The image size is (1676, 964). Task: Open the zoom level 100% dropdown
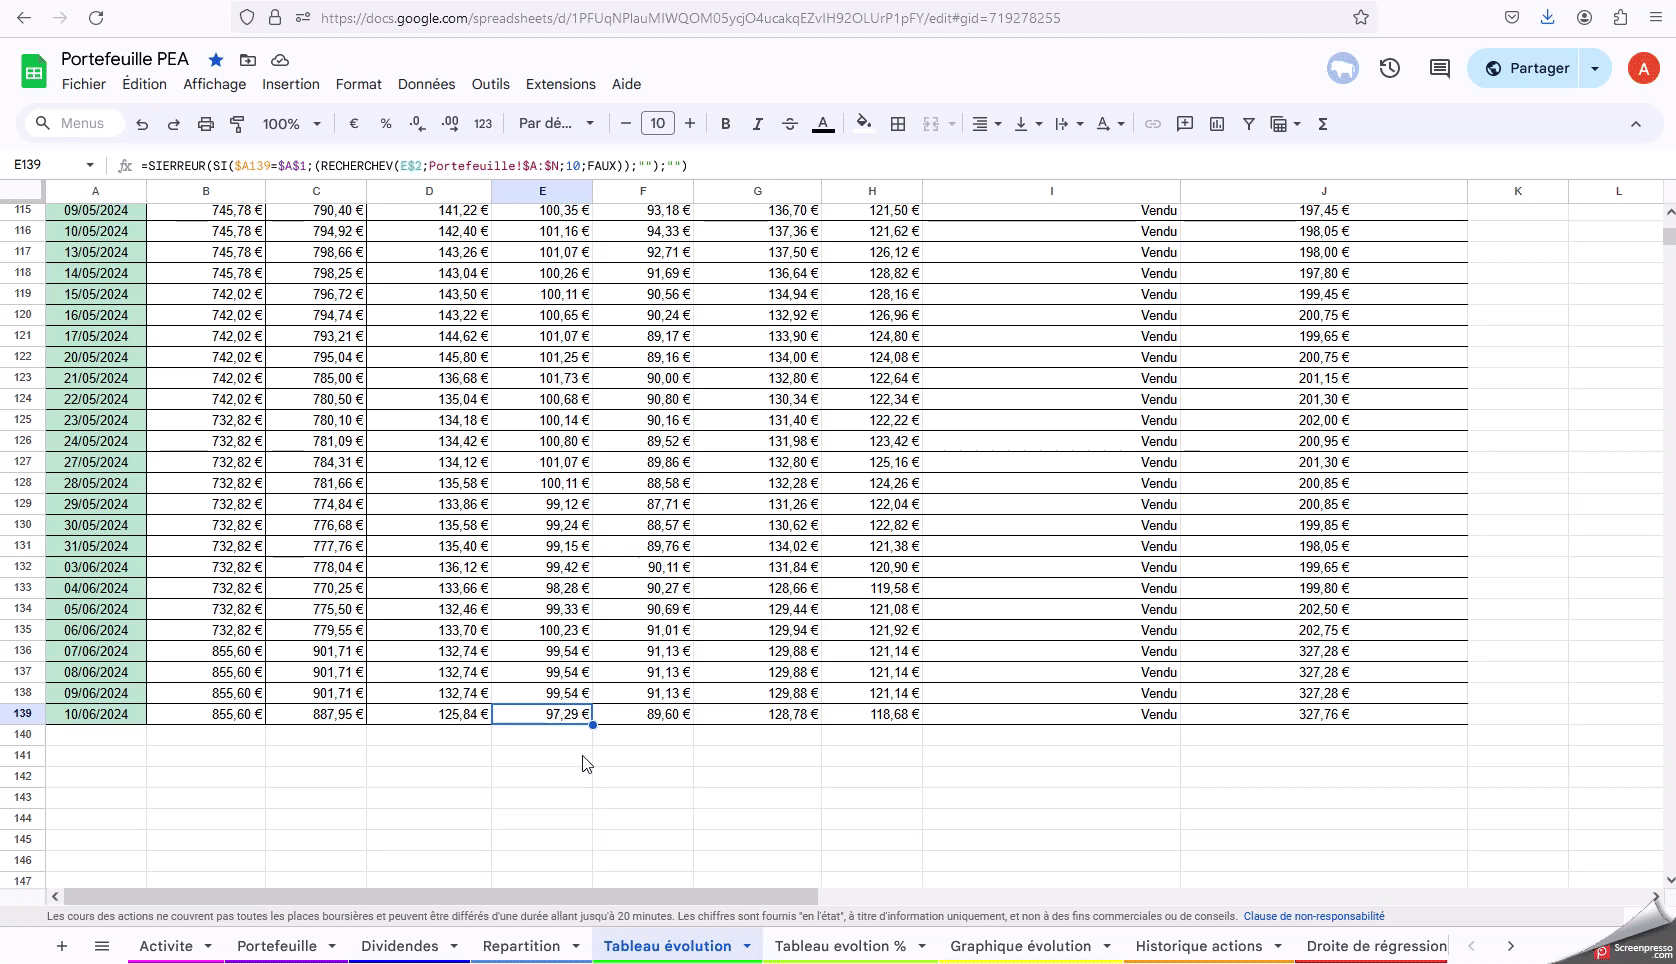coord(291,124)
